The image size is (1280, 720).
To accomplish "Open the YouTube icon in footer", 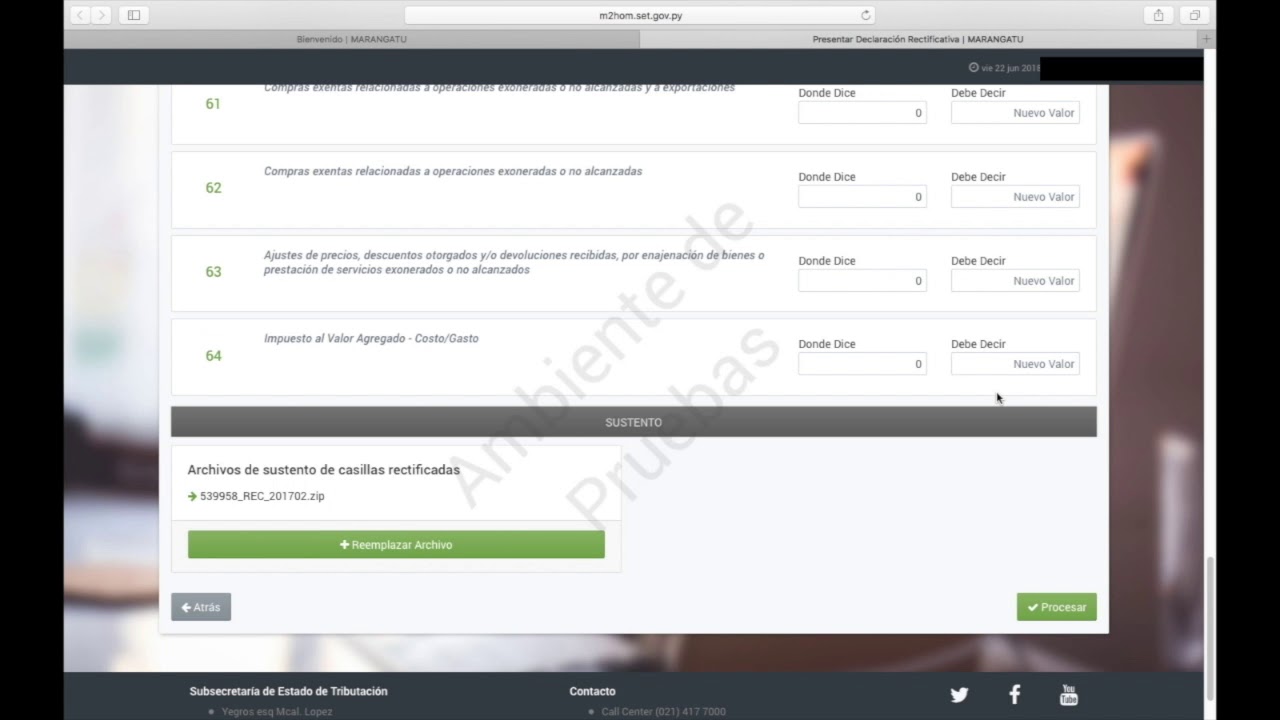I will click(1068, 695).
